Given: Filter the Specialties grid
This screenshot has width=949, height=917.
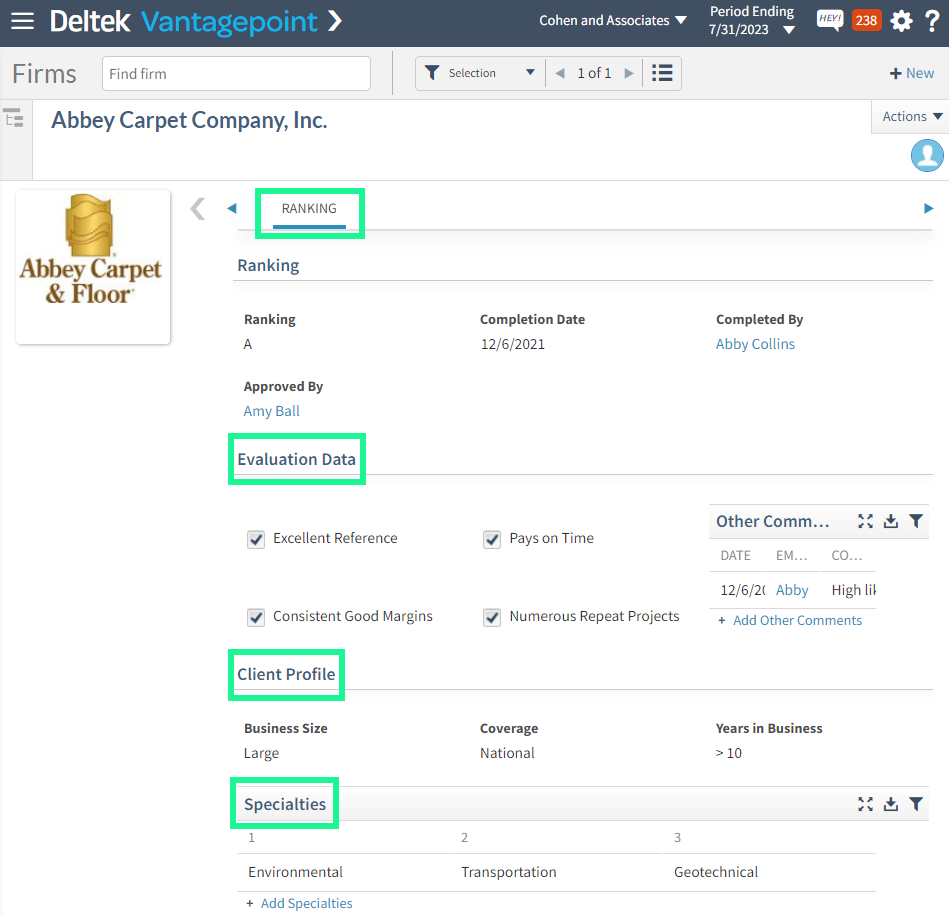Looking at the screenshot, I should (x=916, y=804).
